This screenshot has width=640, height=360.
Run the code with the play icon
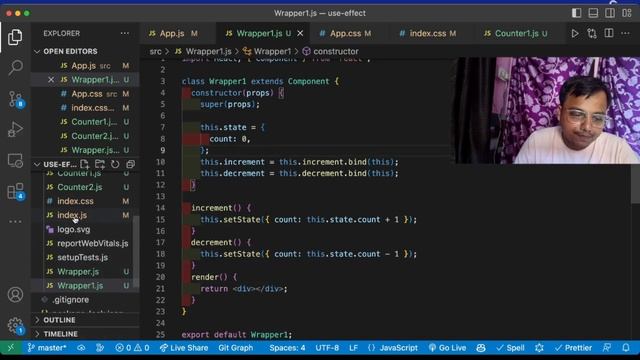pyautogui.click(x=575, y=33)
